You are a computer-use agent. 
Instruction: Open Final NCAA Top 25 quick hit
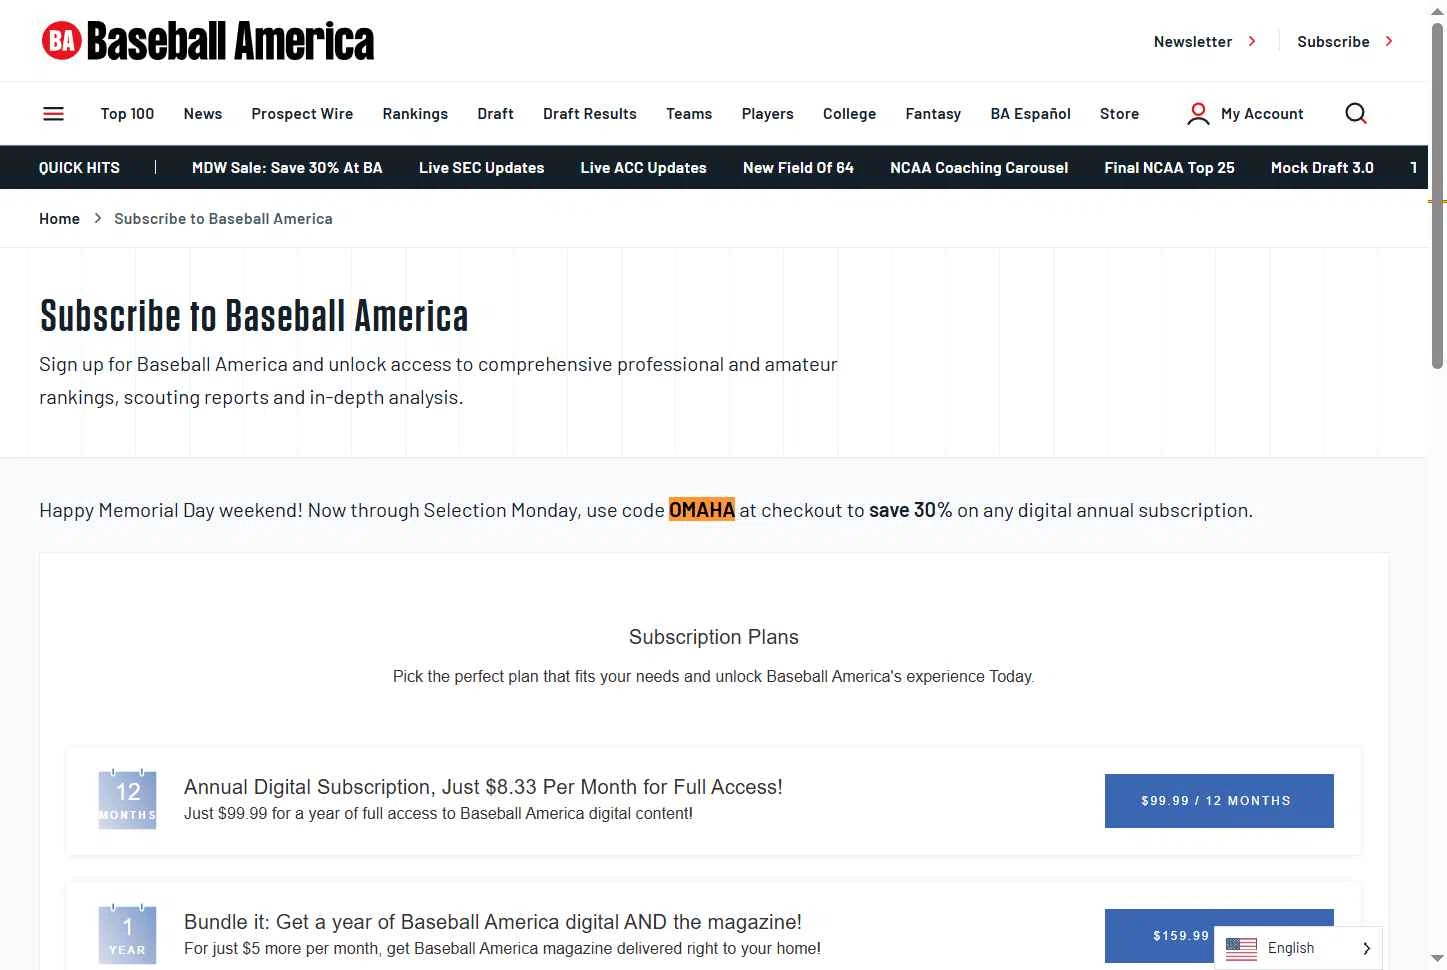click(x=1169, y=168)
